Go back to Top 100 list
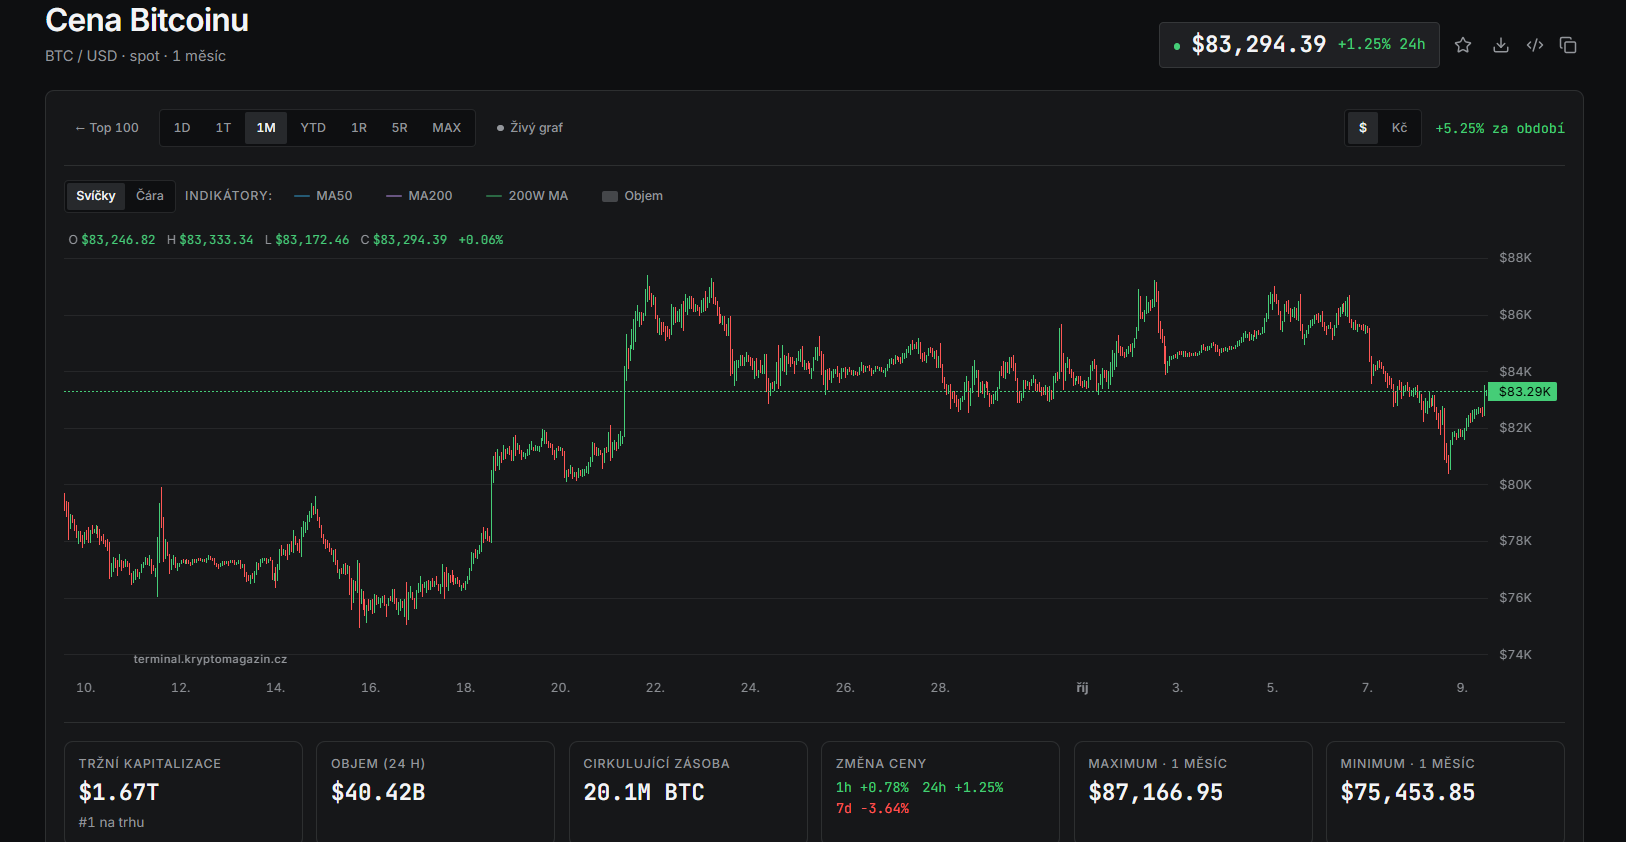 107,128
